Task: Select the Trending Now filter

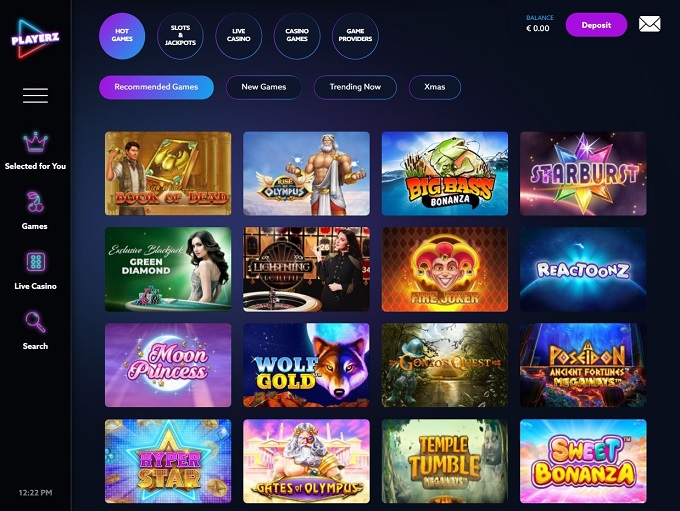Action: (355, 87)
